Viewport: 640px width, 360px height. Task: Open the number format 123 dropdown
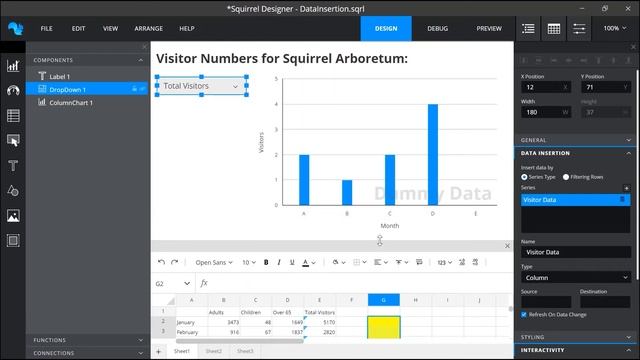point(444,262)
